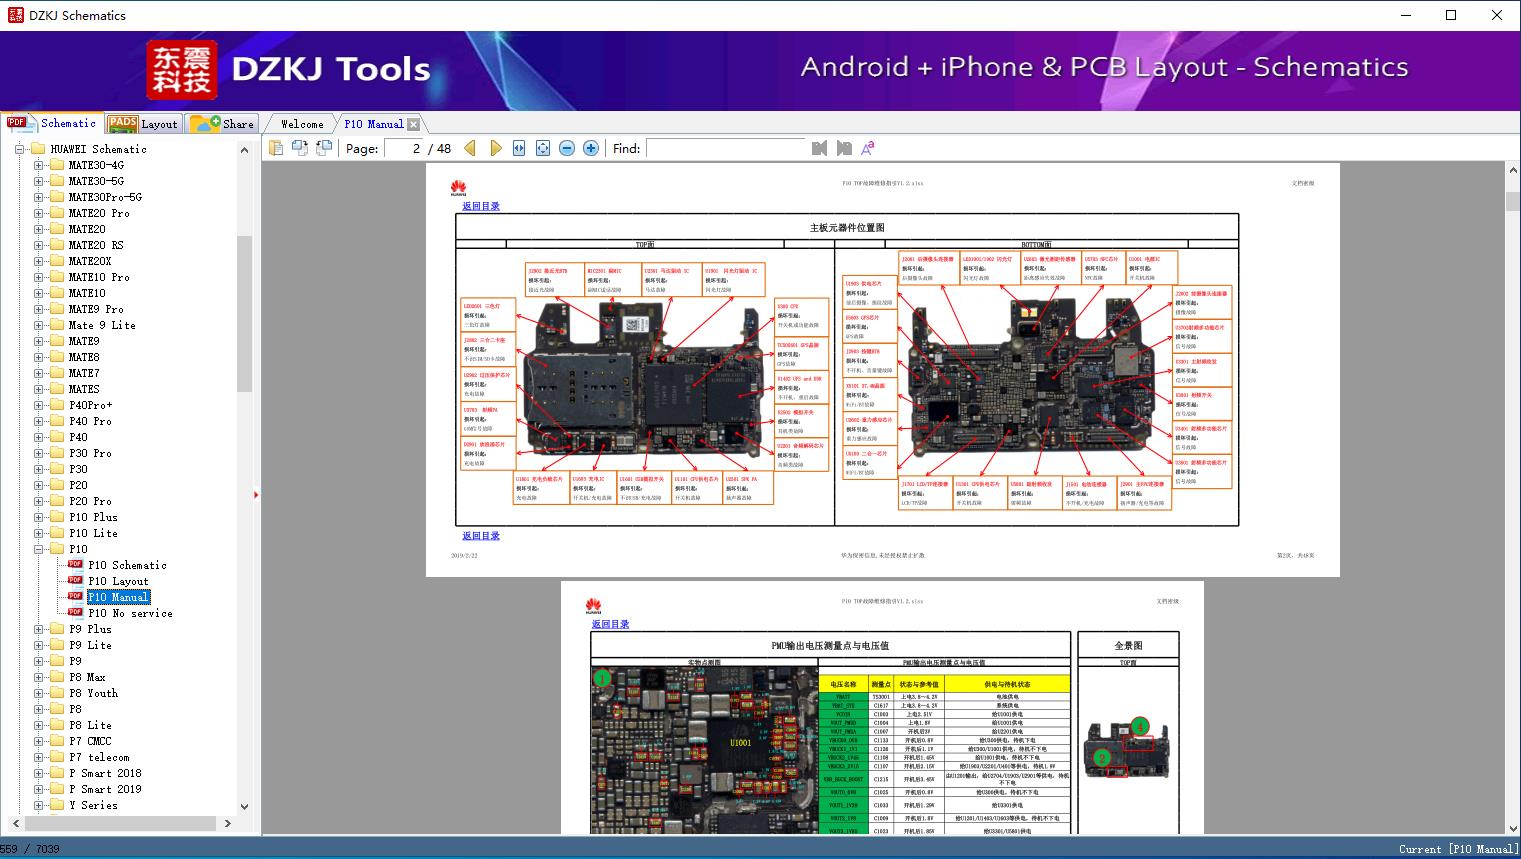Expand the P10 Plus folder

(x=38, y=517)
